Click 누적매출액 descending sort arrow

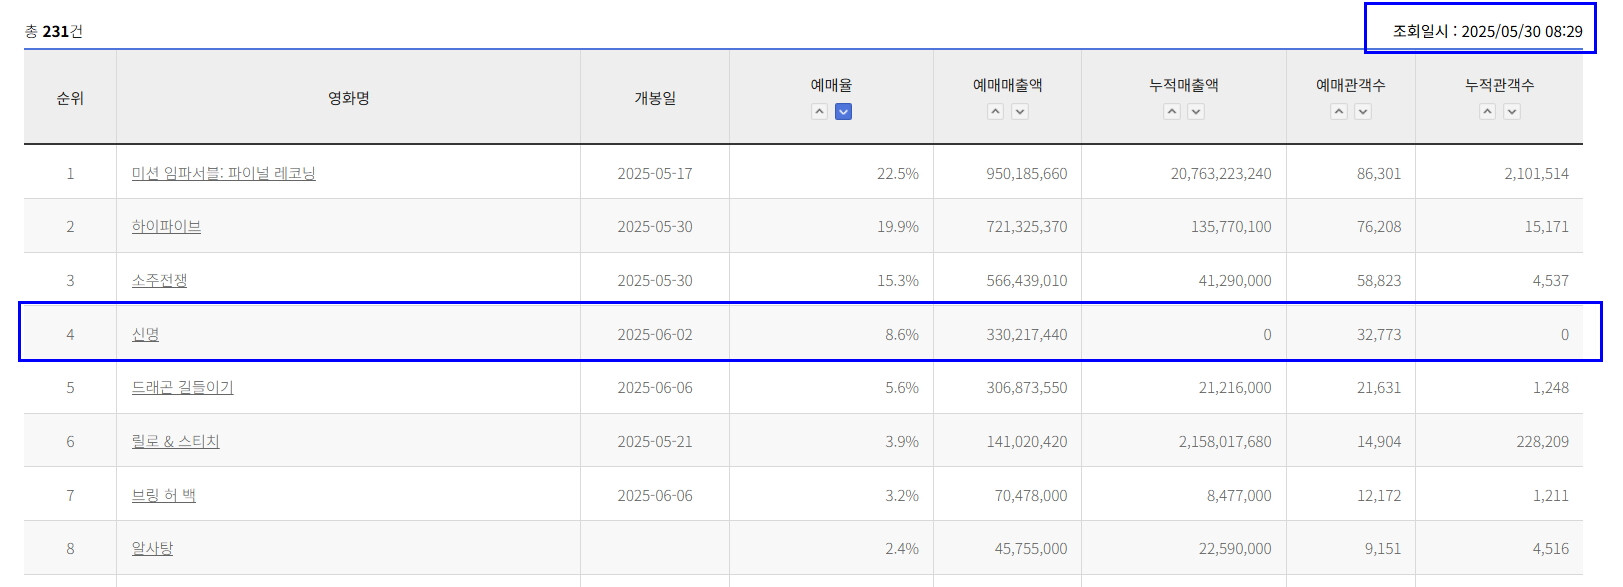[1196, 112]
